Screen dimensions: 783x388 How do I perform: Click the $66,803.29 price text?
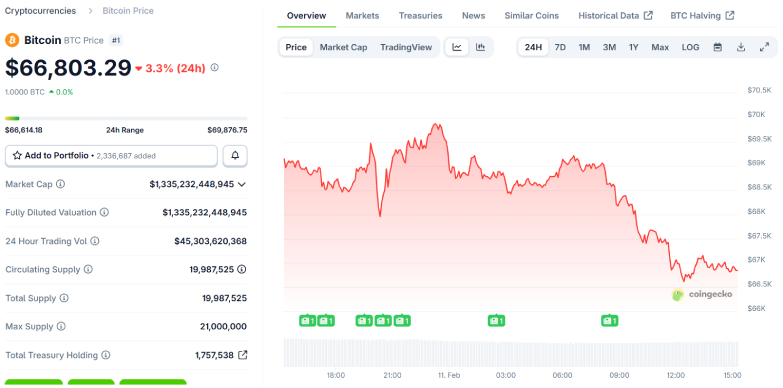68,68
